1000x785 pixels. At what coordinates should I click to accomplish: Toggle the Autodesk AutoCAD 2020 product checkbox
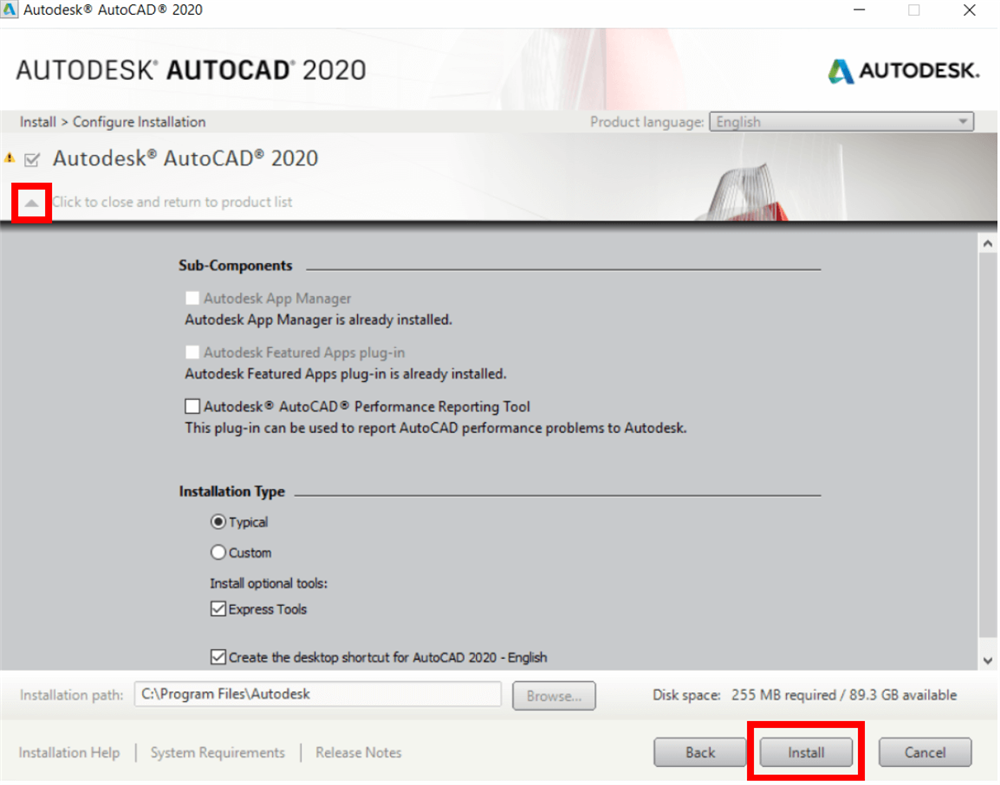point(32,159)
